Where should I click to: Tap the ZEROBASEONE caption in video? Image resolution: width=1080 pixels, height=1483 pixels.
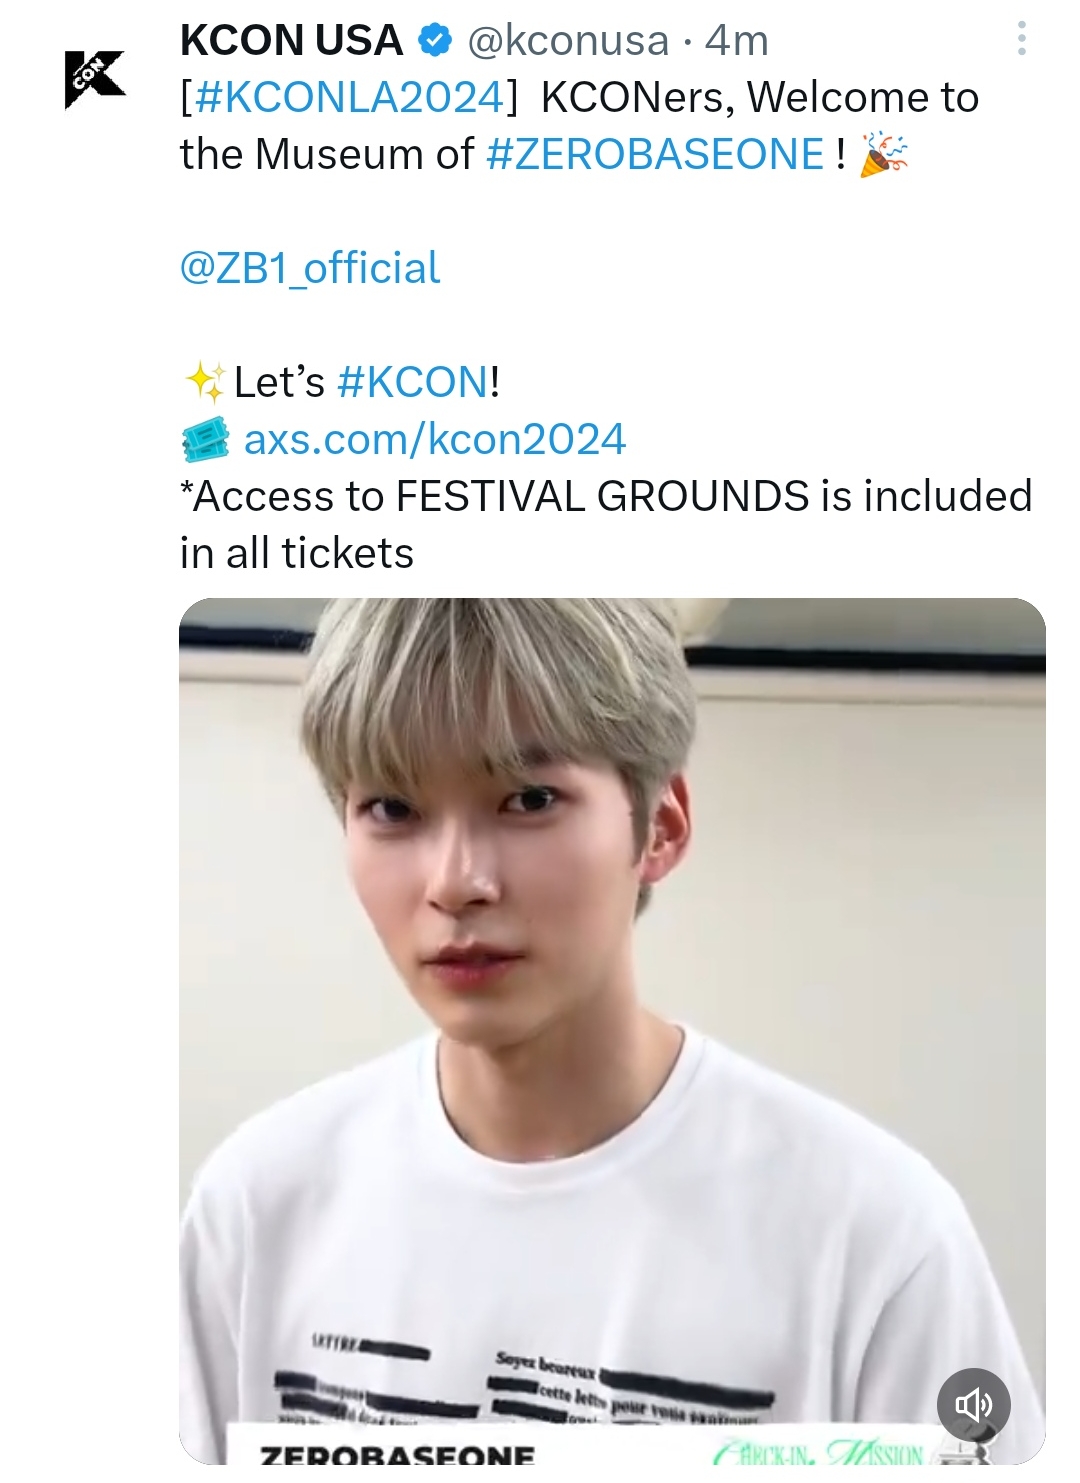click(397, 1453)
